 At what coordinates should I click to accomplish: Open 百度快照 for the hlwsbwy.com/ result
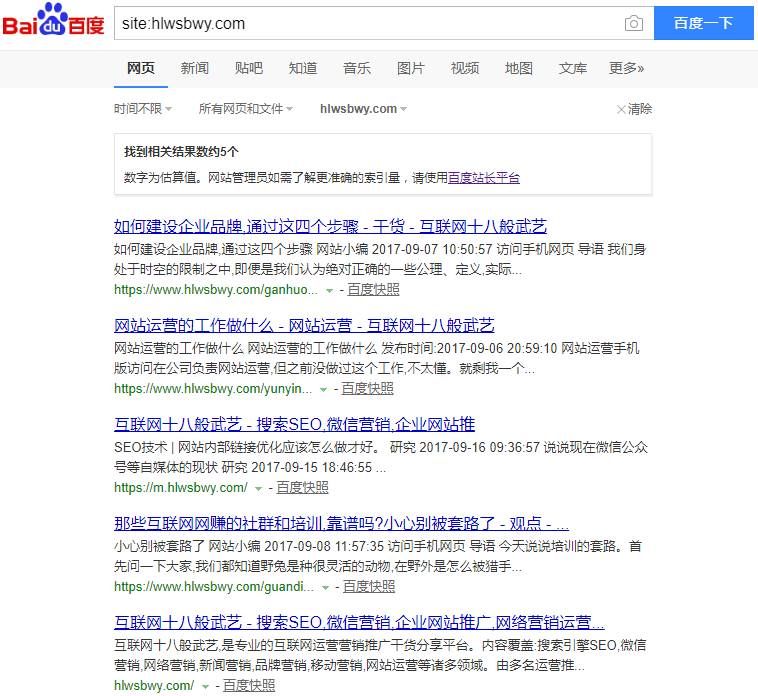coord(249,685)
